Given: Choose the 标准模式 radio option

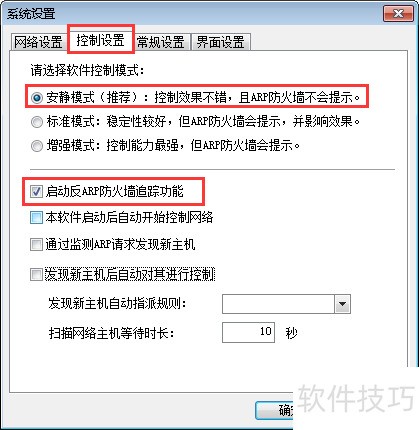Looking at the screenshot, I should pos(37,122).
